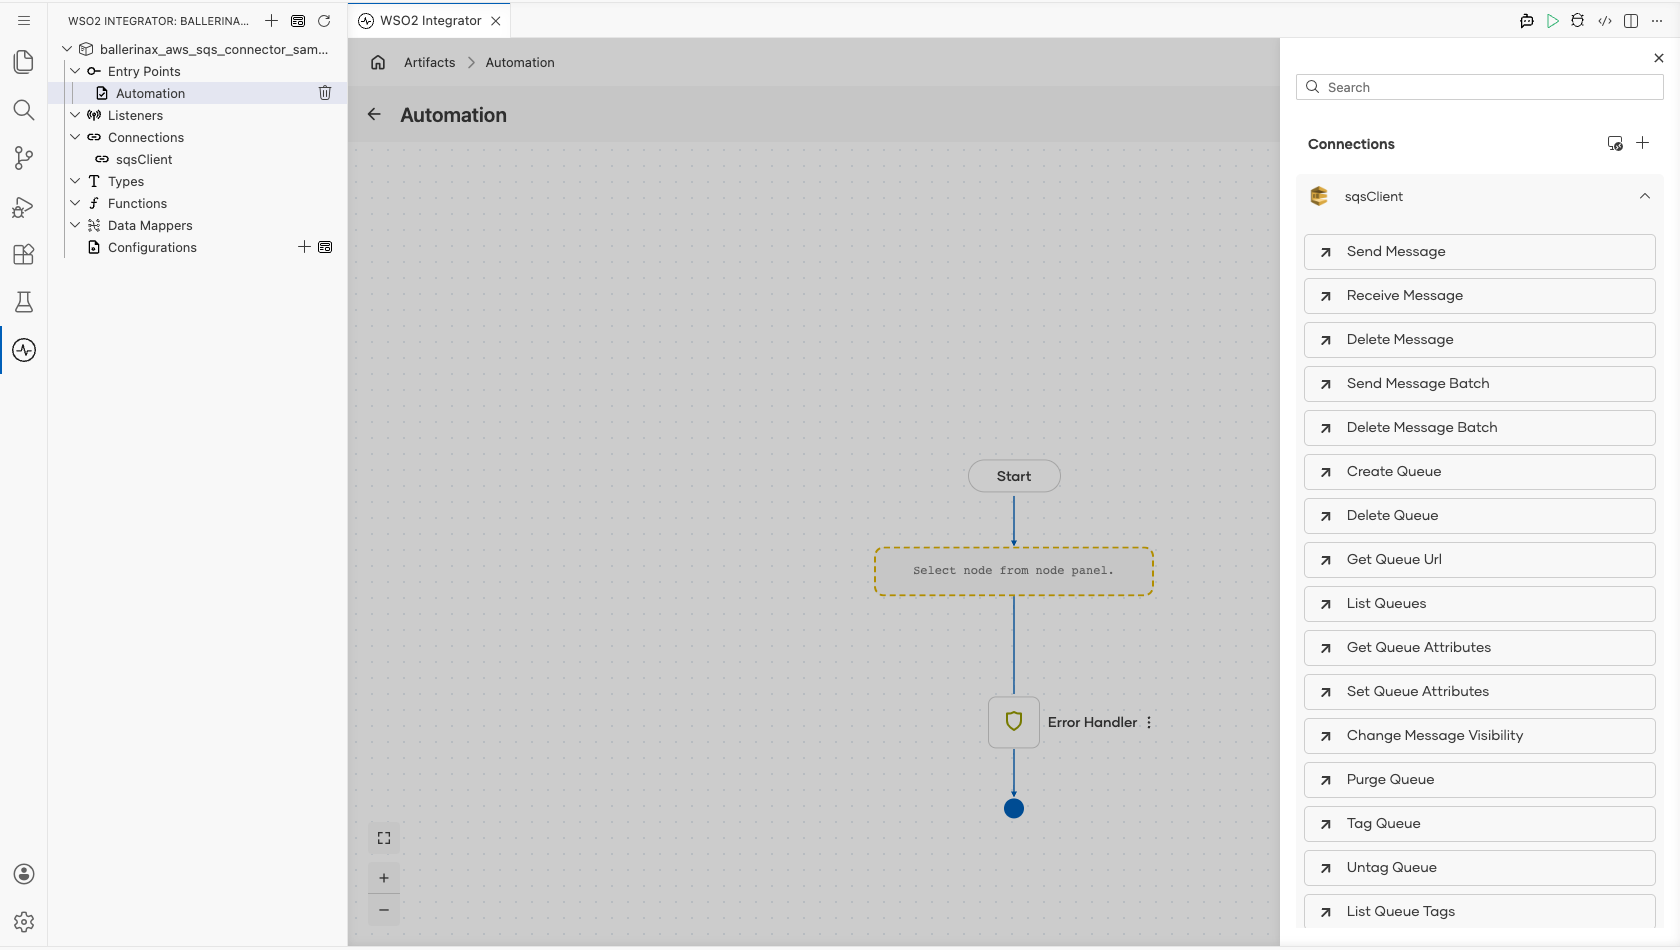Click the Search field in node panel
The width and height of the screenshot is (1680, 950).
click(1480, 87)
